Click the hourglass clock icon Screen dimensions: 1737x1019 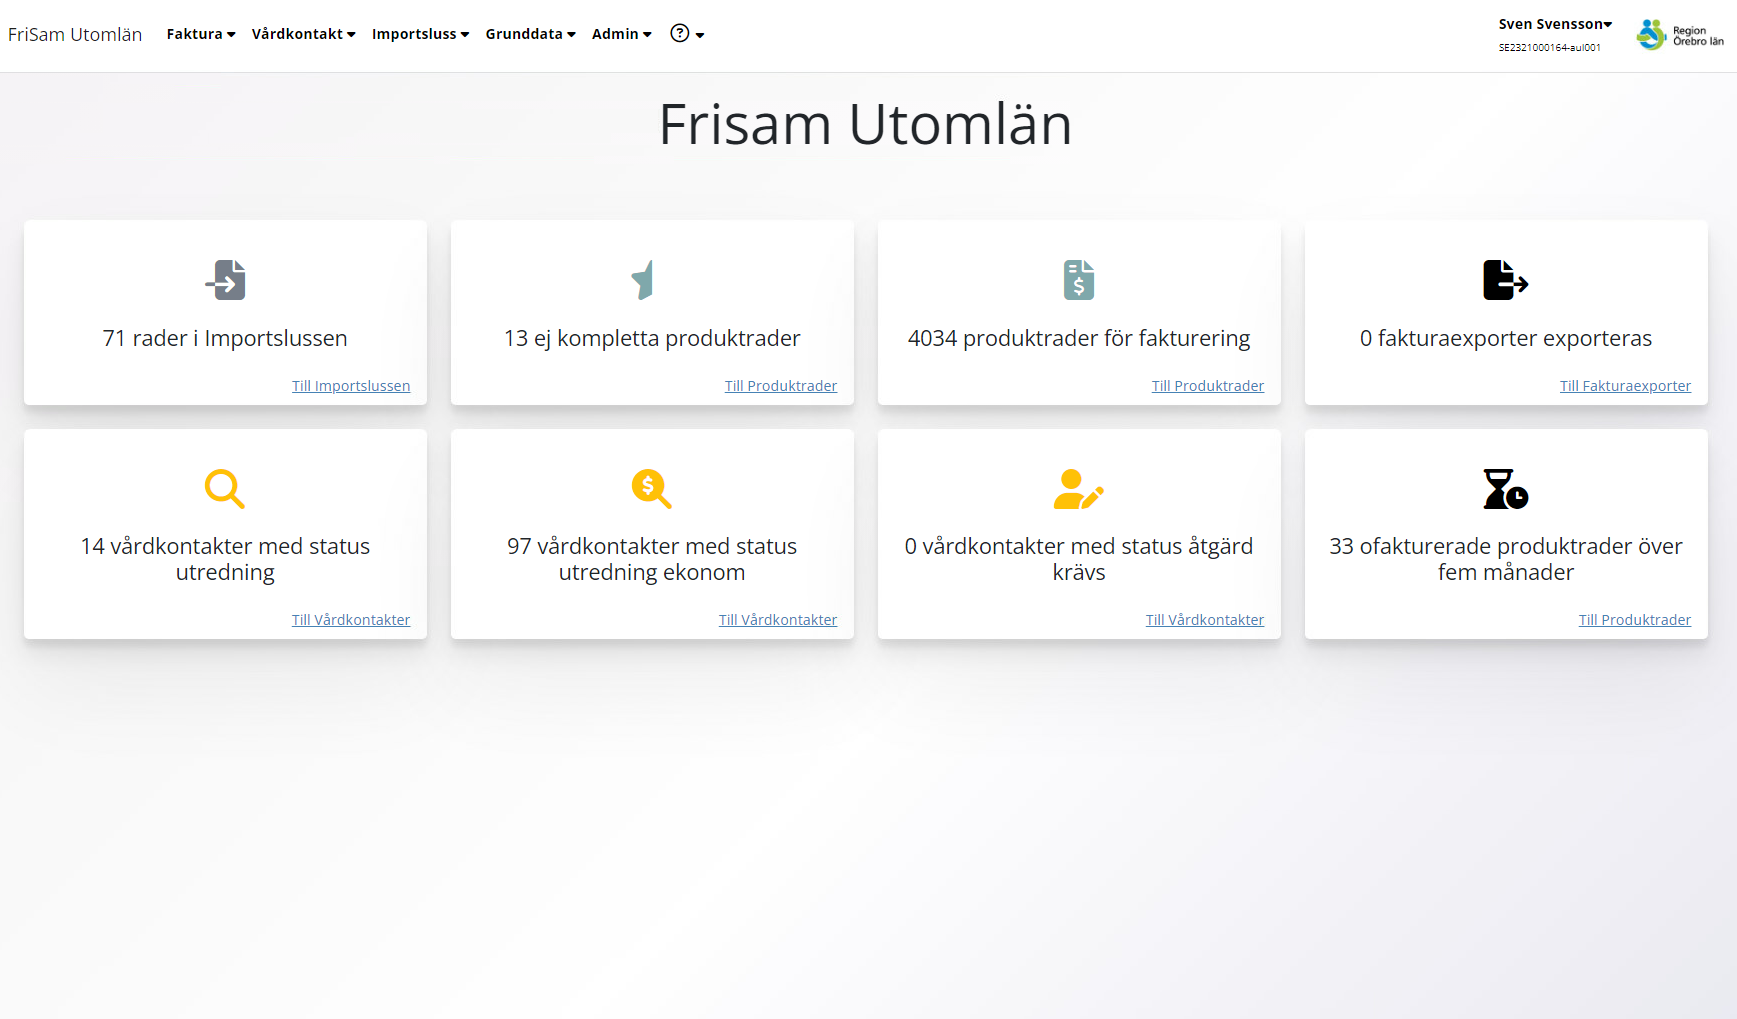tap(1505, 489)
